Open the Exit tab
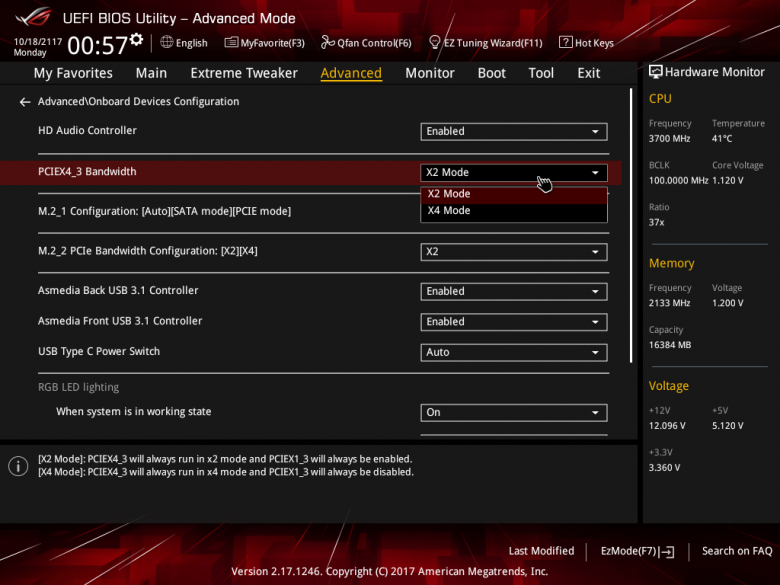The height and width of the screenshot is (585, 780). 588,73
